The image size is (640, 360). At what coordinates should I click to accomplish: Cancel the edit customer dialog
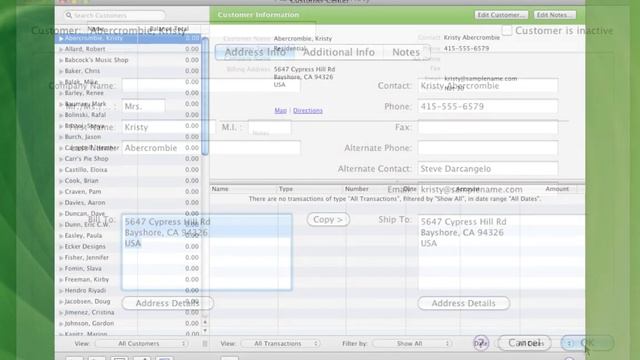coord(524,343)
